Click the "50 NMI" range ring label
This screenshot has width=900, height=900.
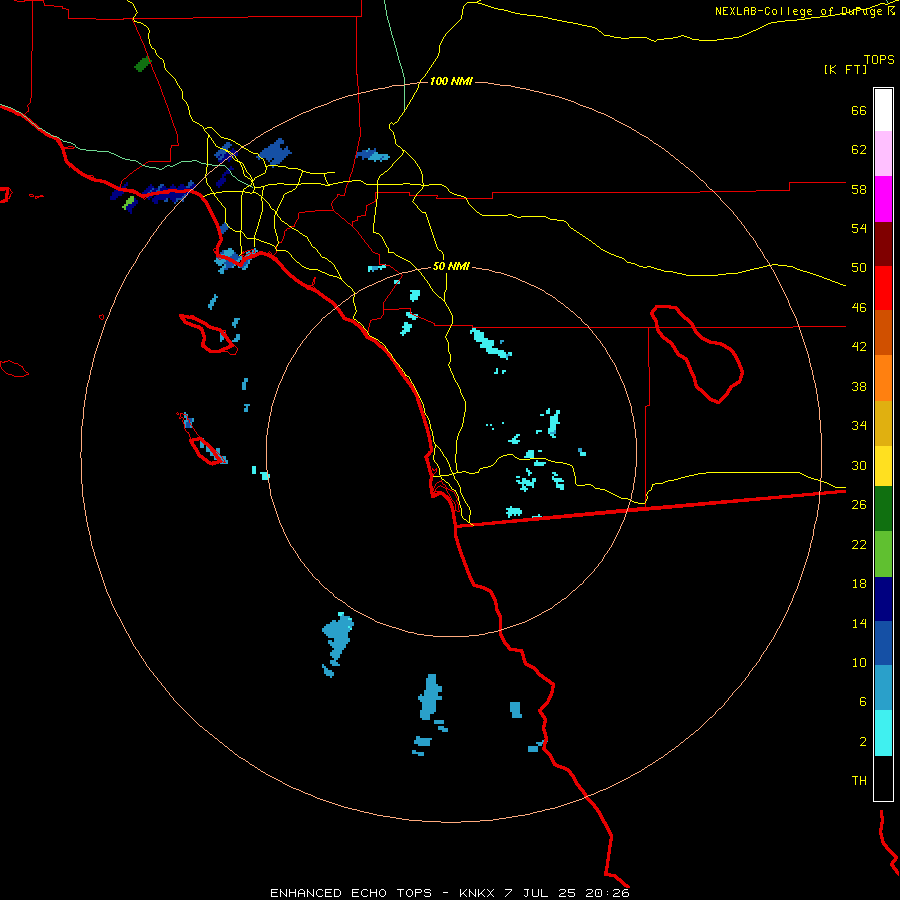point(451,267)
